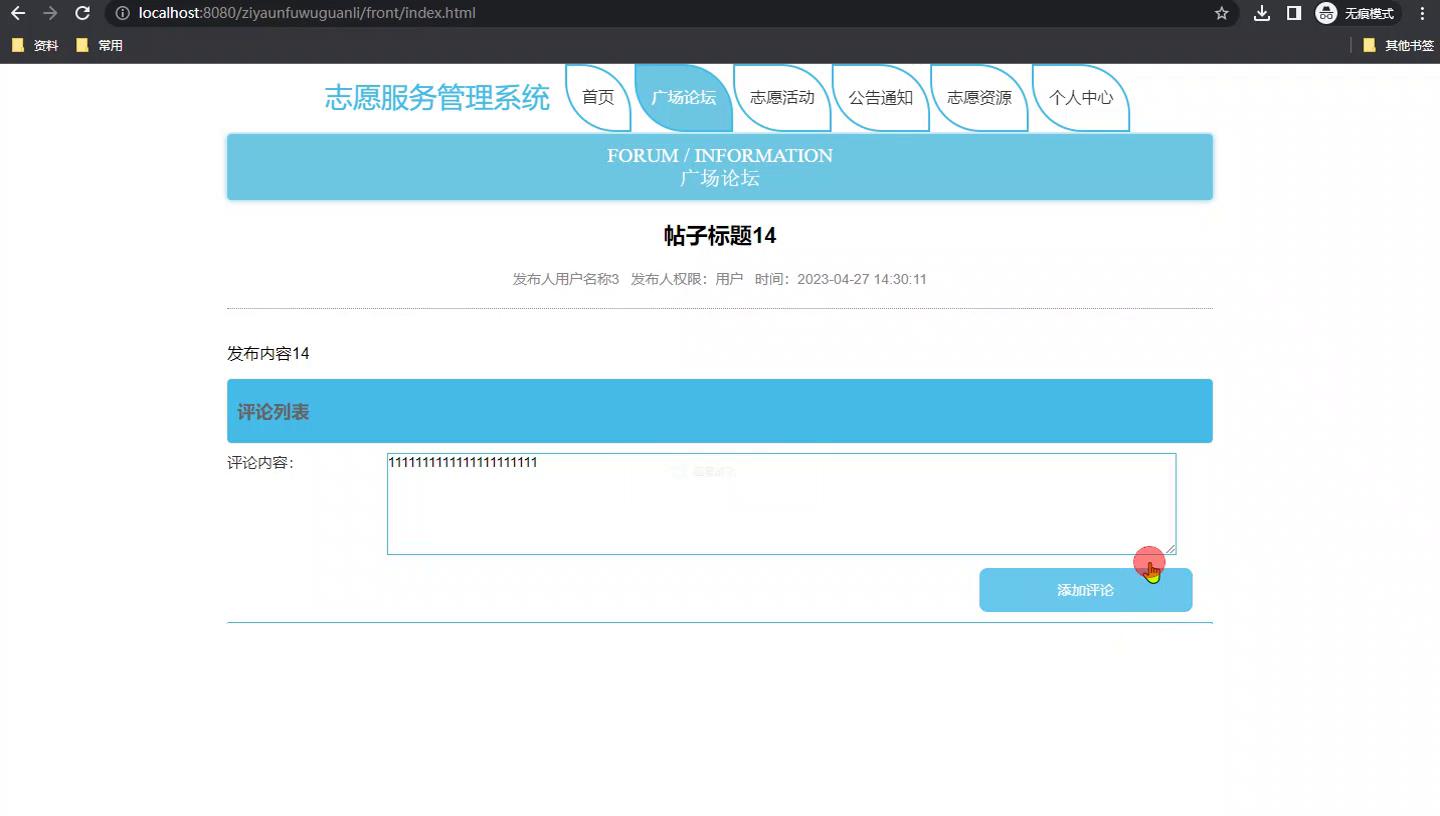1440x816 pixels.
Task: Click the post time 2023-04-27 14:30:11
Action: pyautogui.click(x=841, y=279)
